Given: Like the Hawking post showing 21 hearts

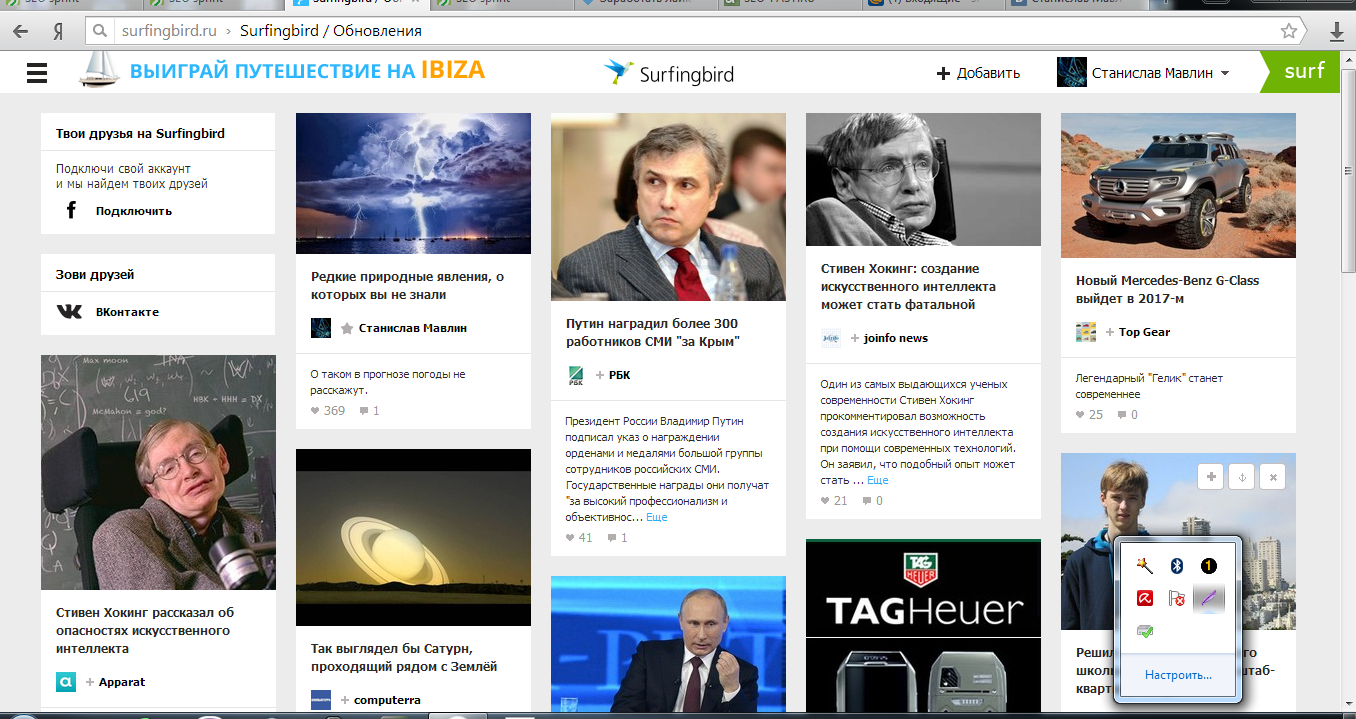Looking at the screenshot, I should (x=826, y=501).
